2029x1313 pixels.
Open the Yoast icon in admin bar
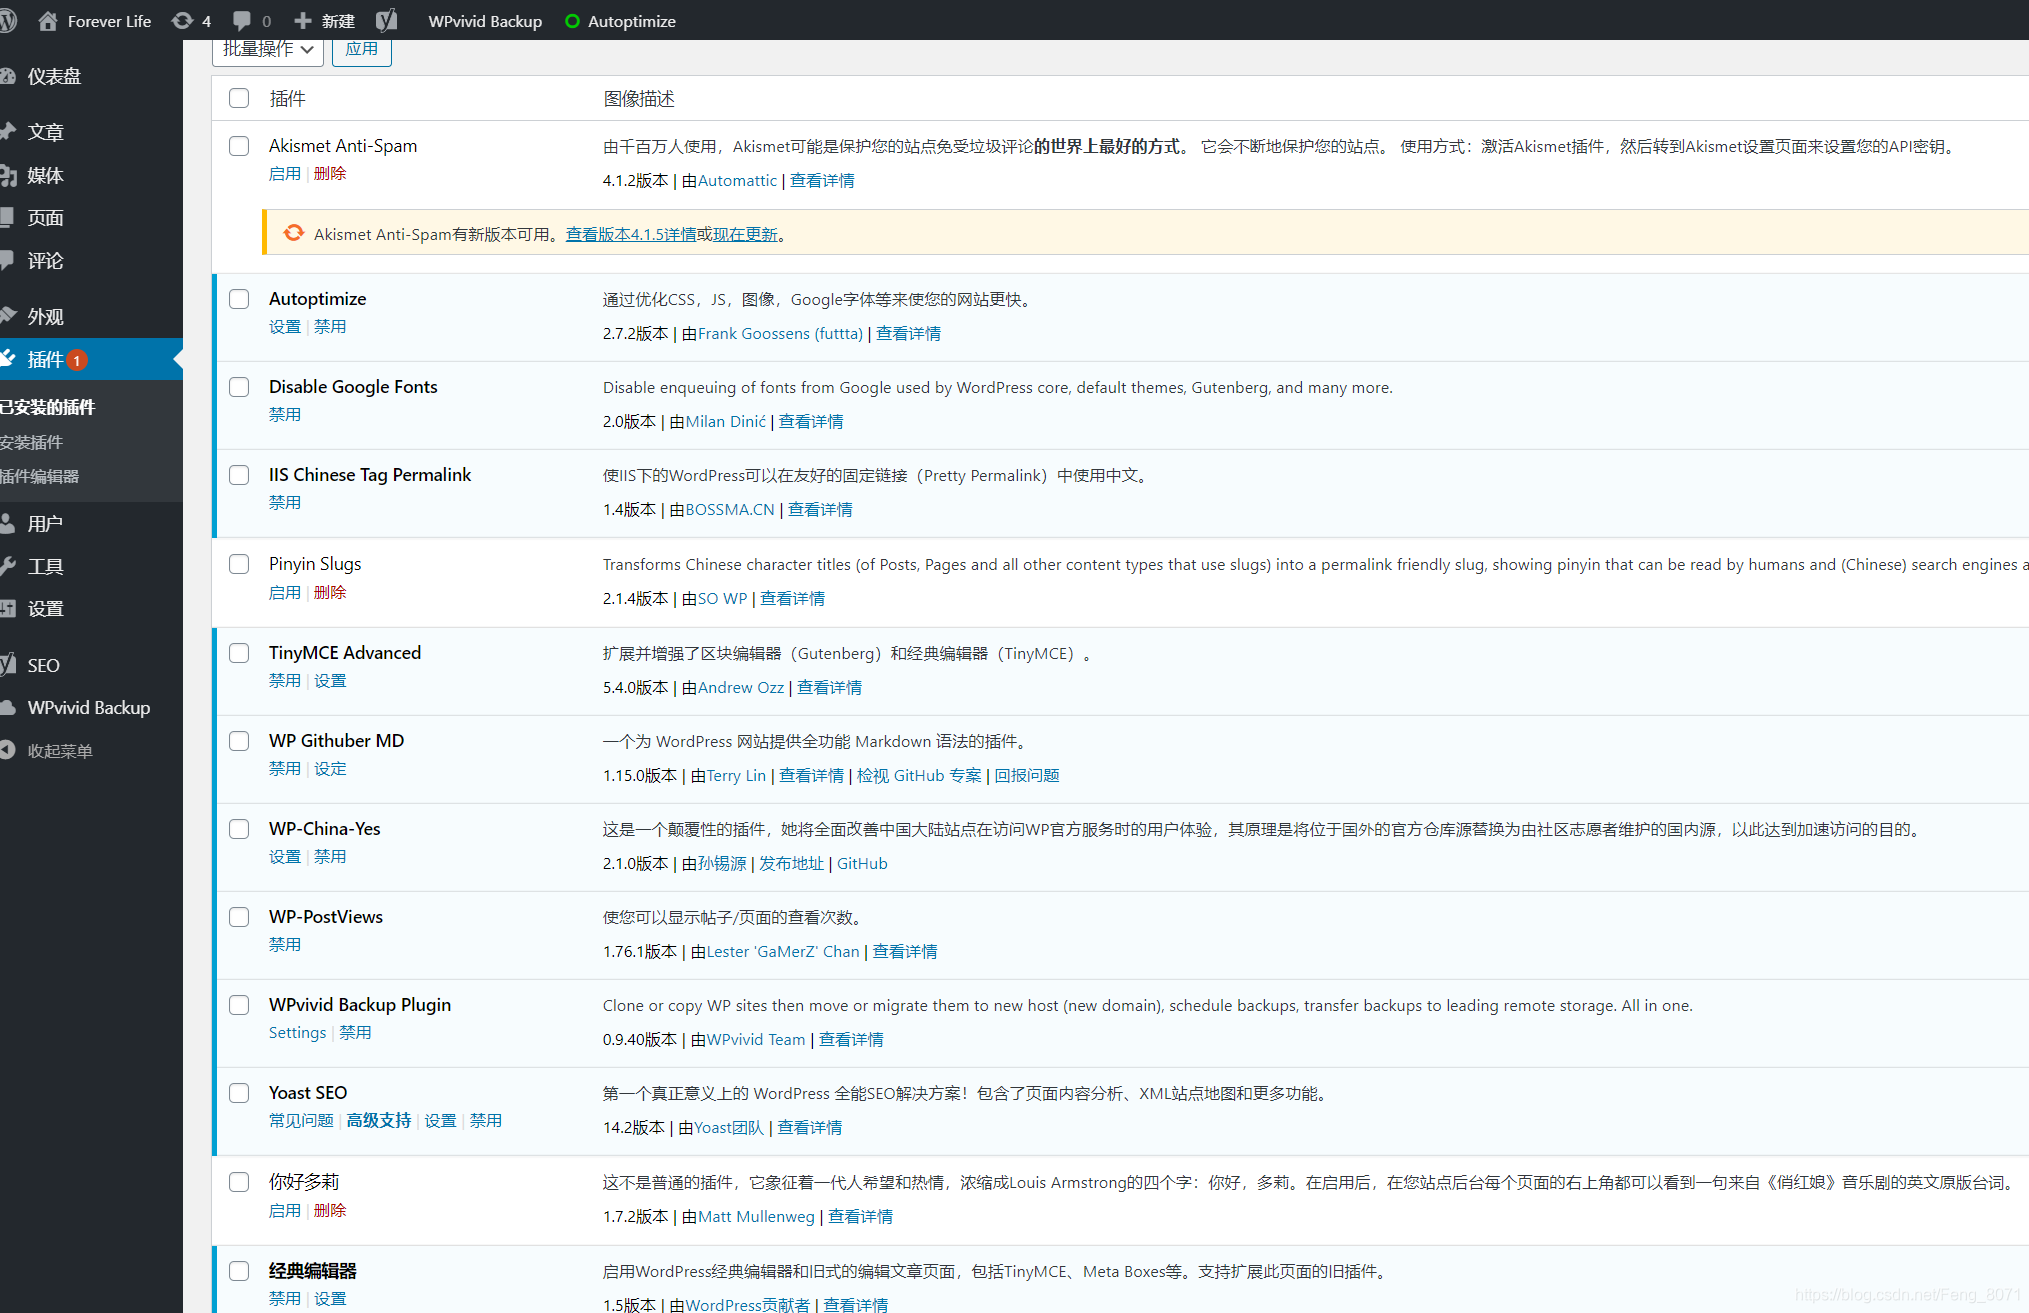(x=387, y=21)
